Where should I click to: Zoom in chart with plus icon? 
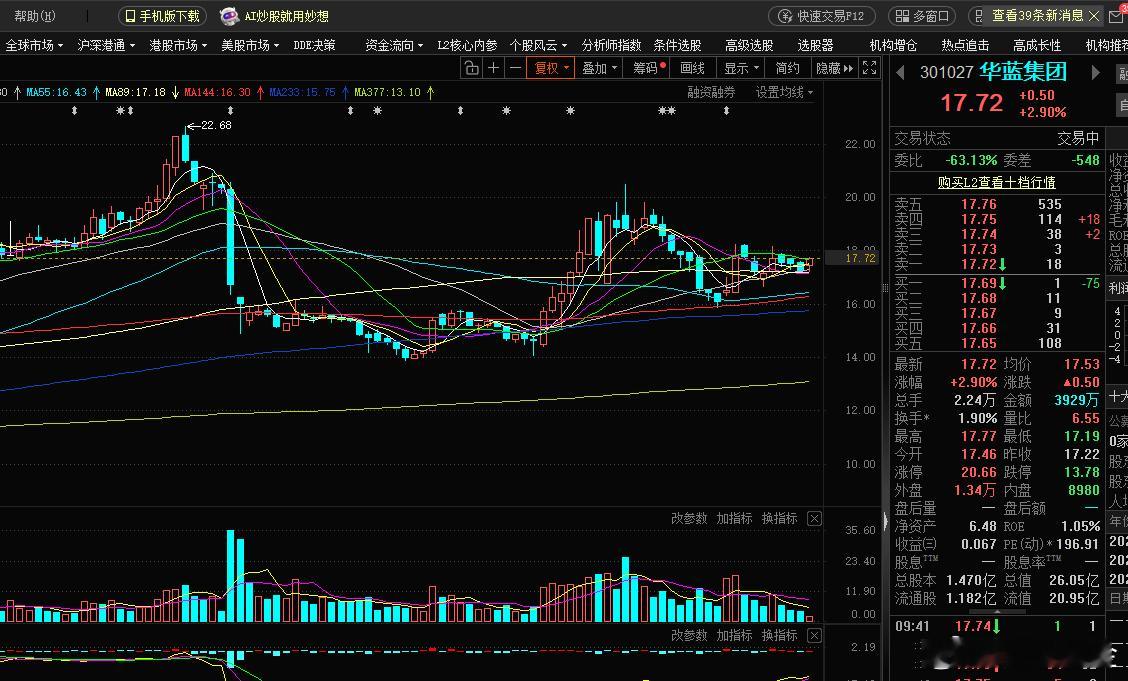pyautogui.click(x=494, y=68)
